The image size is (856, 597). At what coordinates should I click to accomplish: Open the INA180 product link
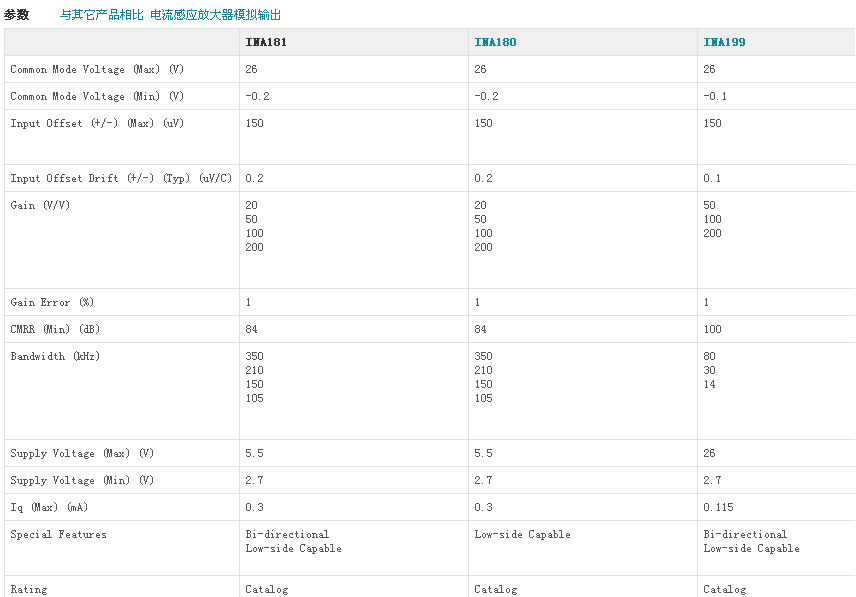tap(495, 42)
